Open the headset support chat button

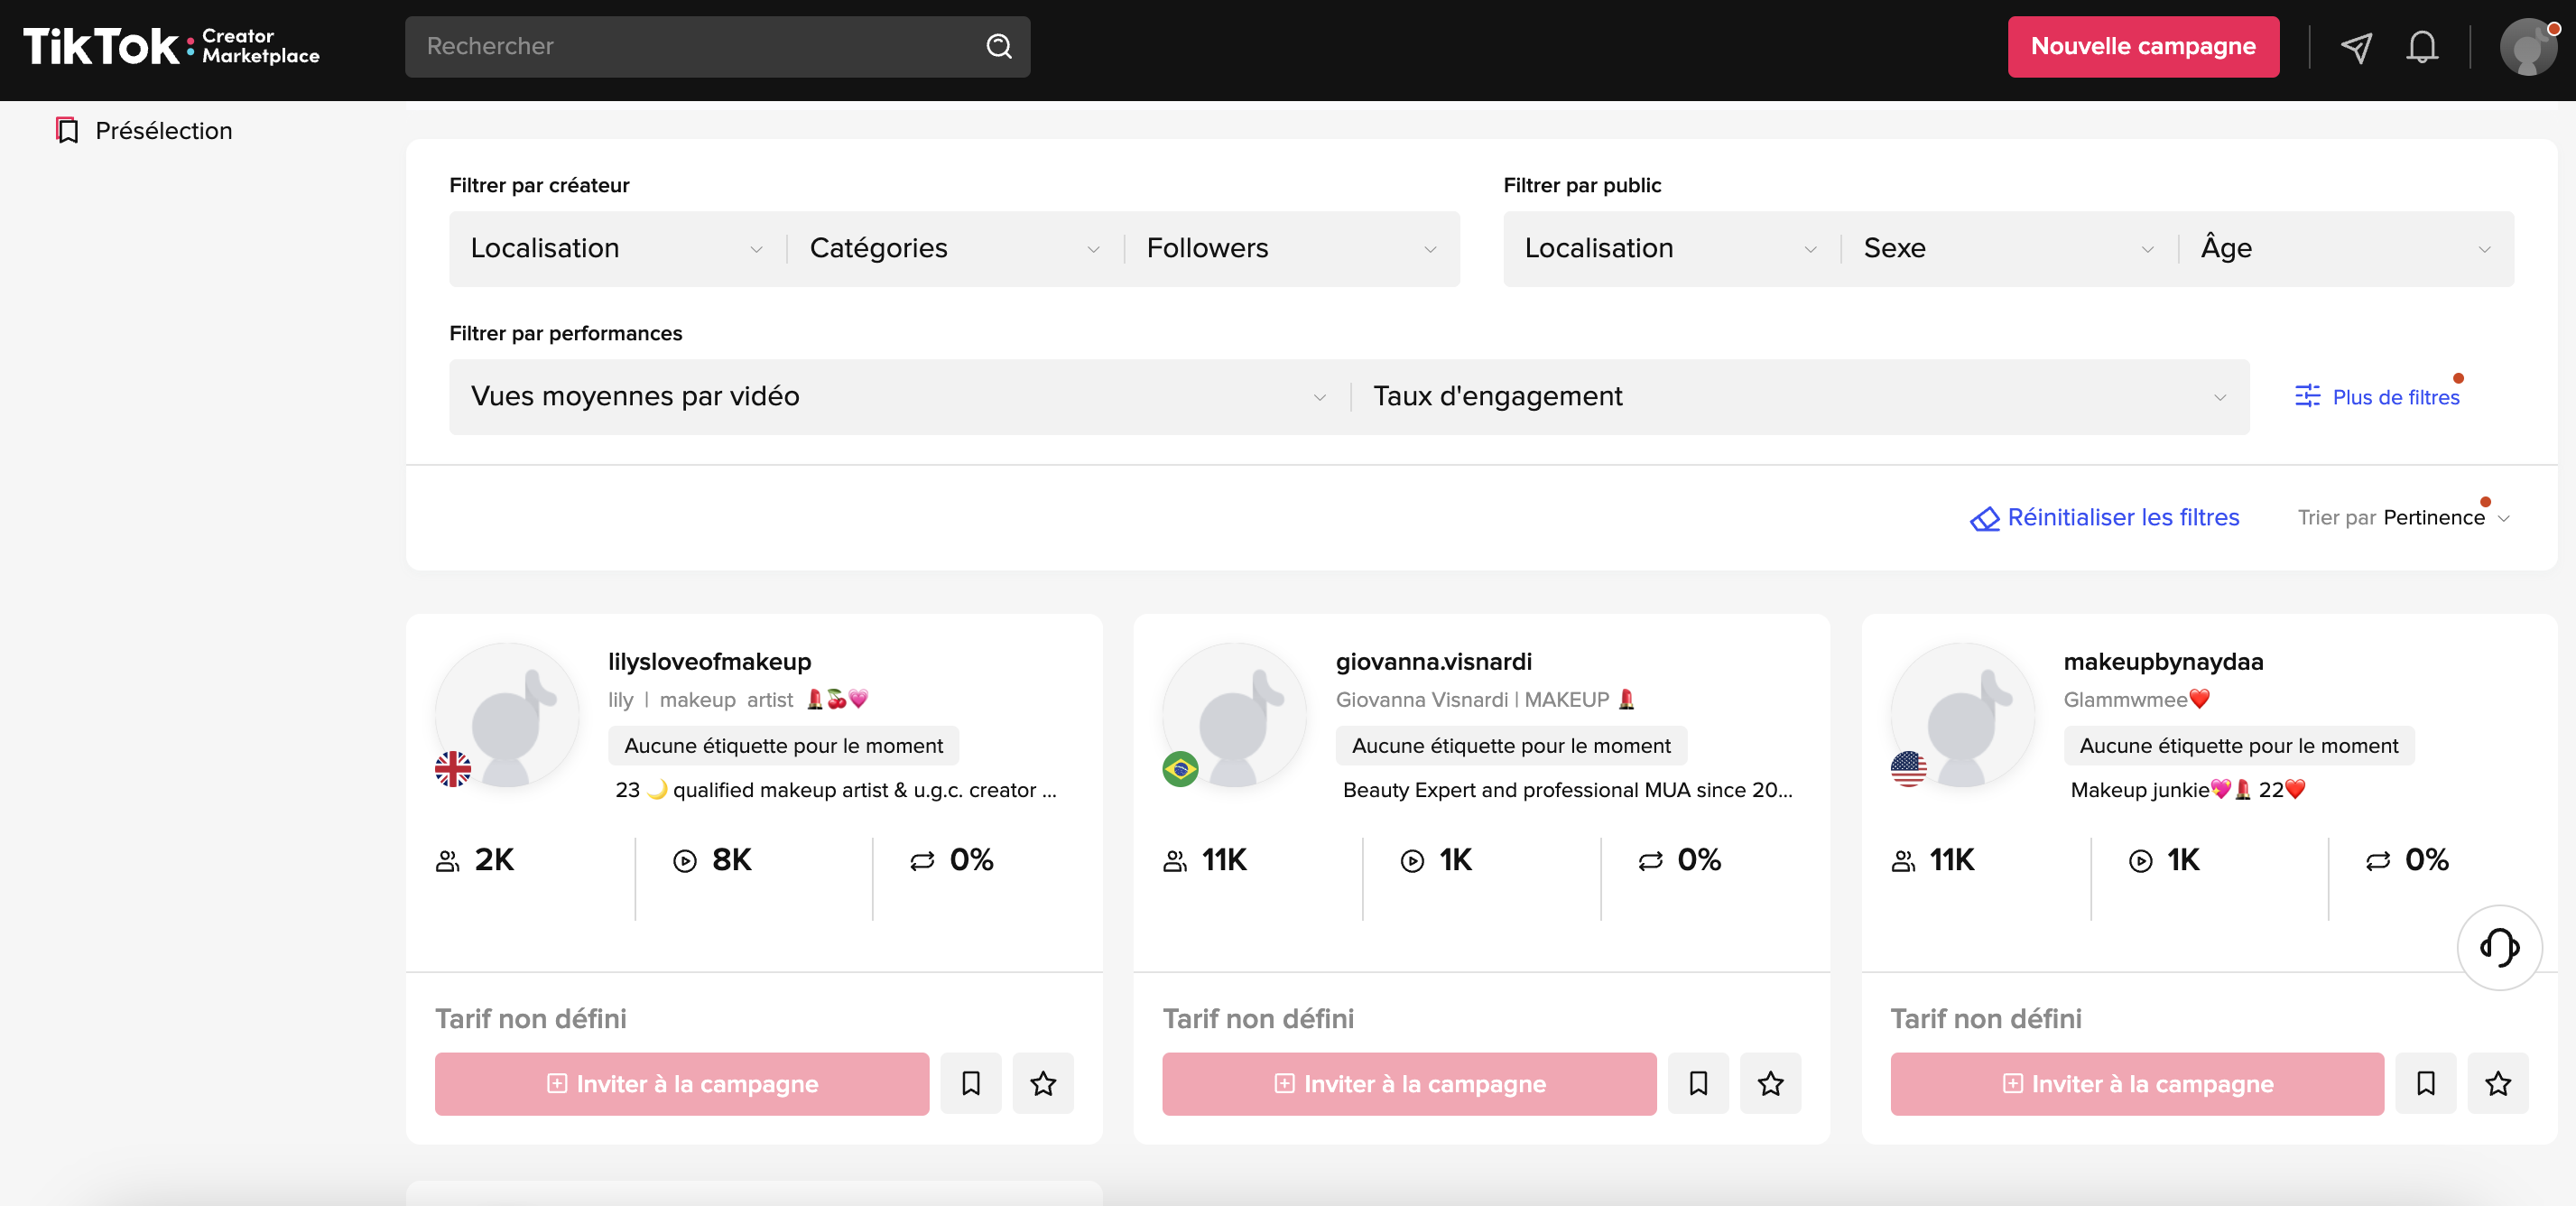(x=2498, y=947)
